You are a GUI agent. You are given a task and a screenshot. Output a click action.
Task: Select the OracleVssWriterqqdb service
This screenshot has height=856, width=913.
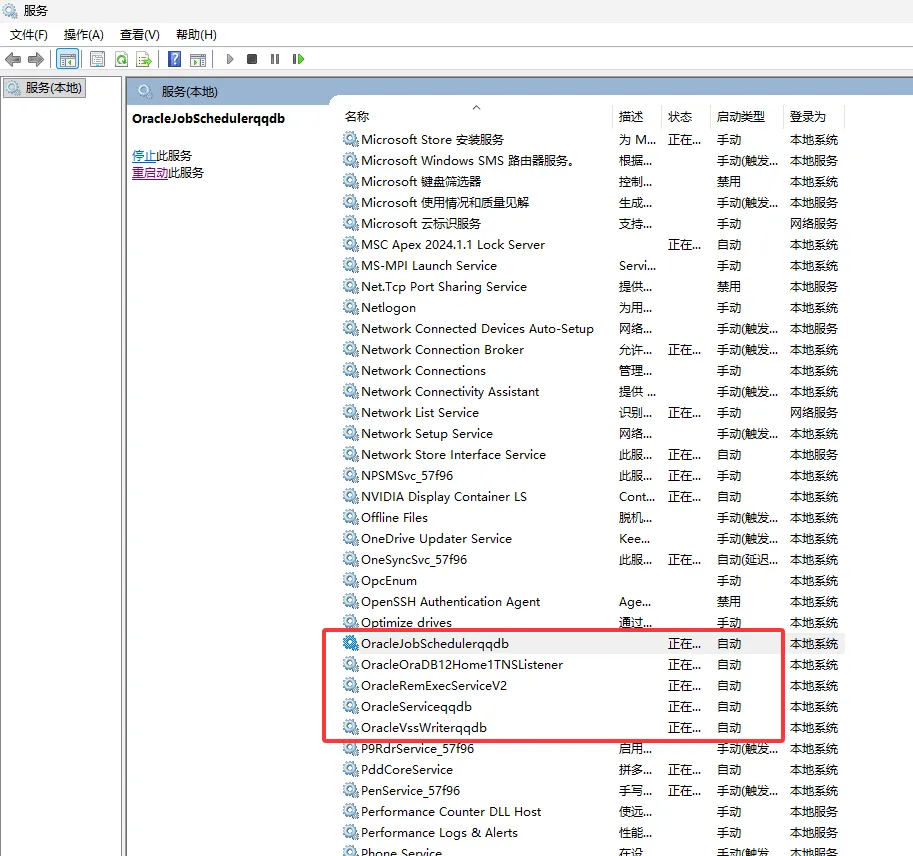[x=591, y=727]
